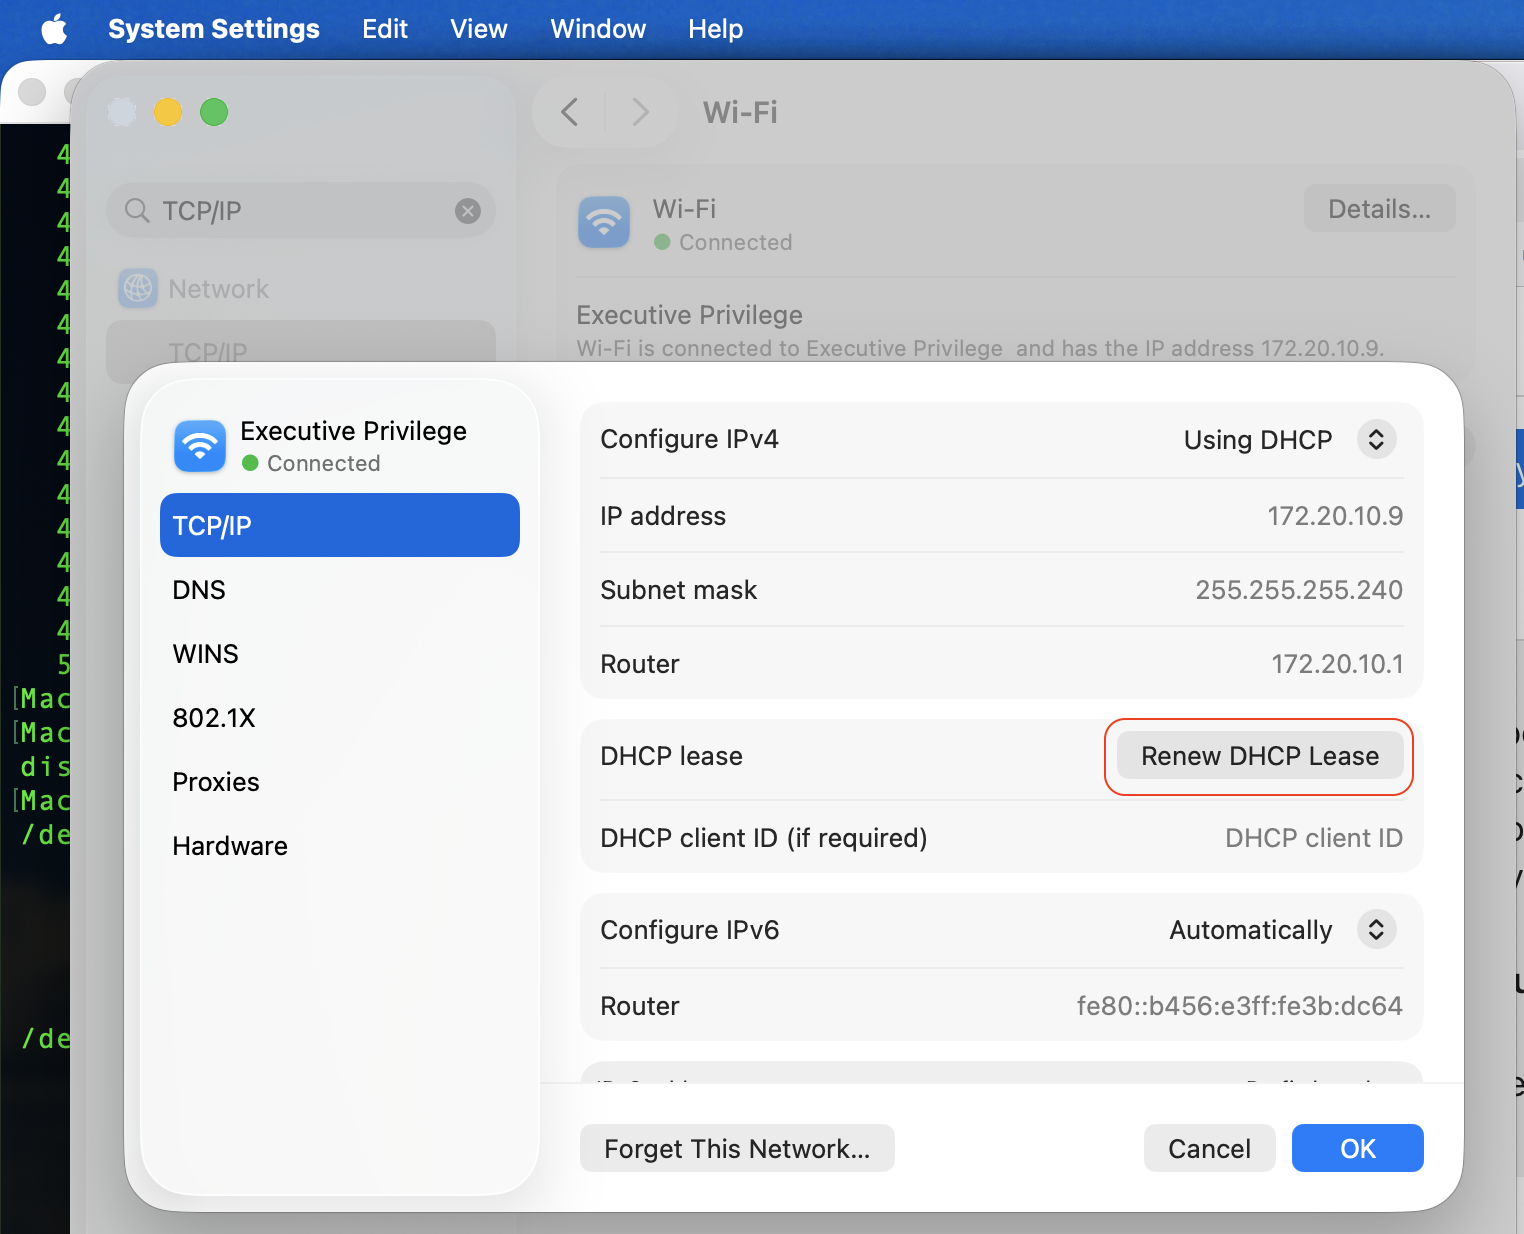
Task: Clear the TCP/IP search field
Action: coord(468,211)
